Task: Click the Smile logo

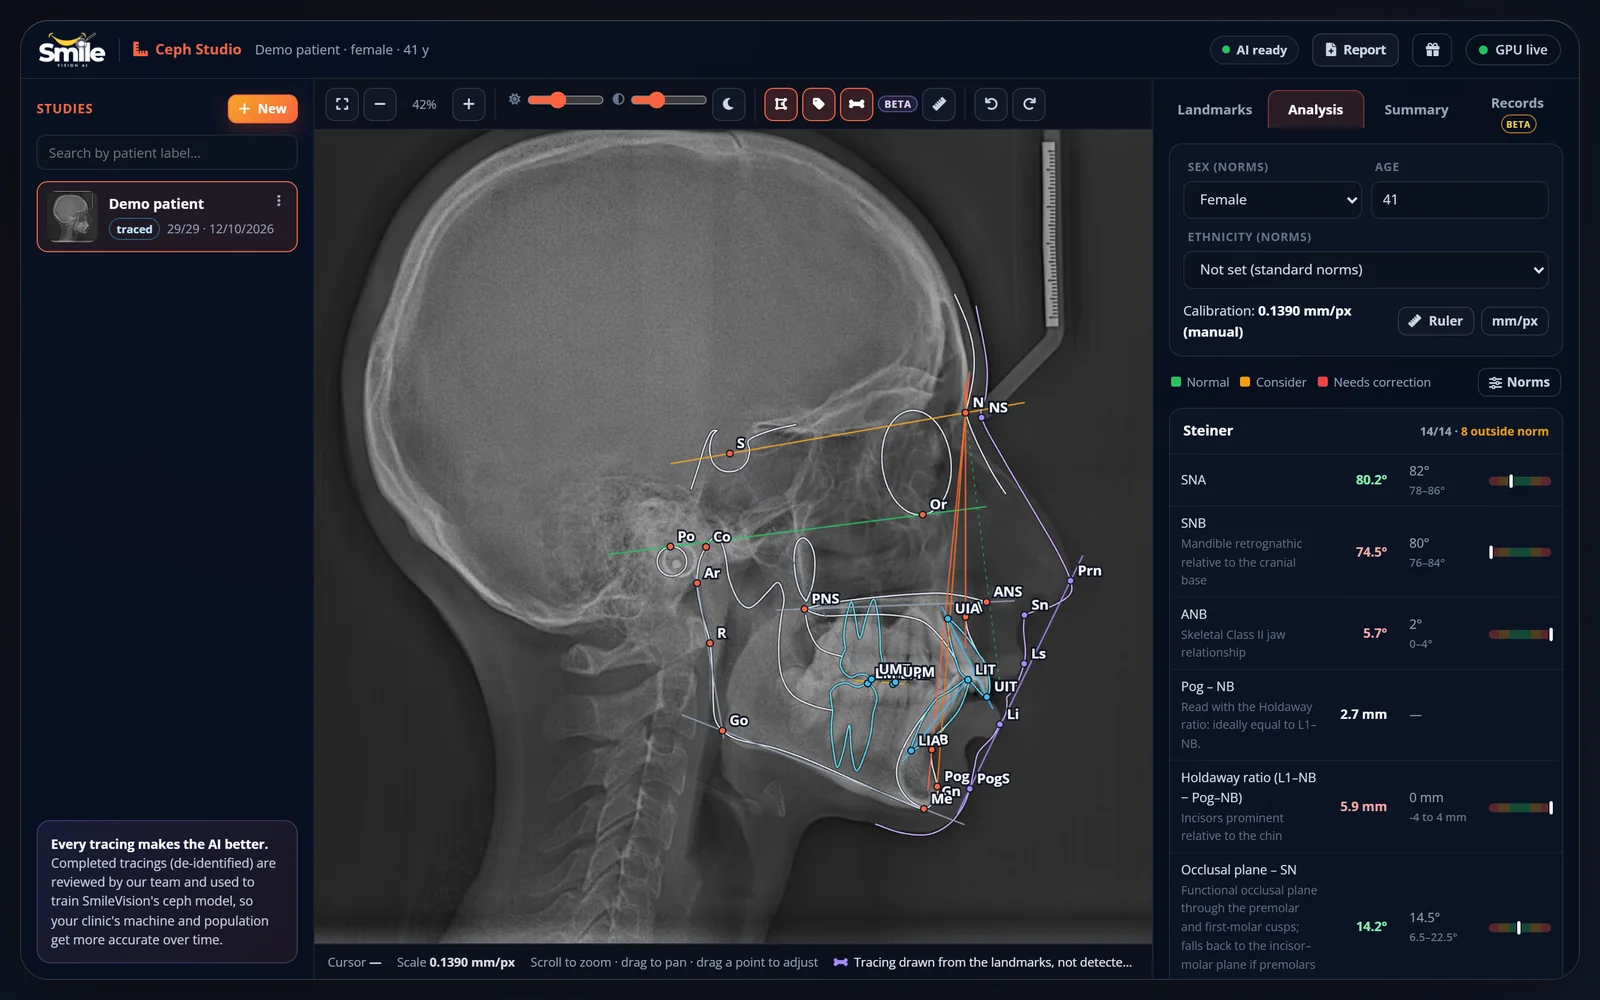Action: pos(72,50)
